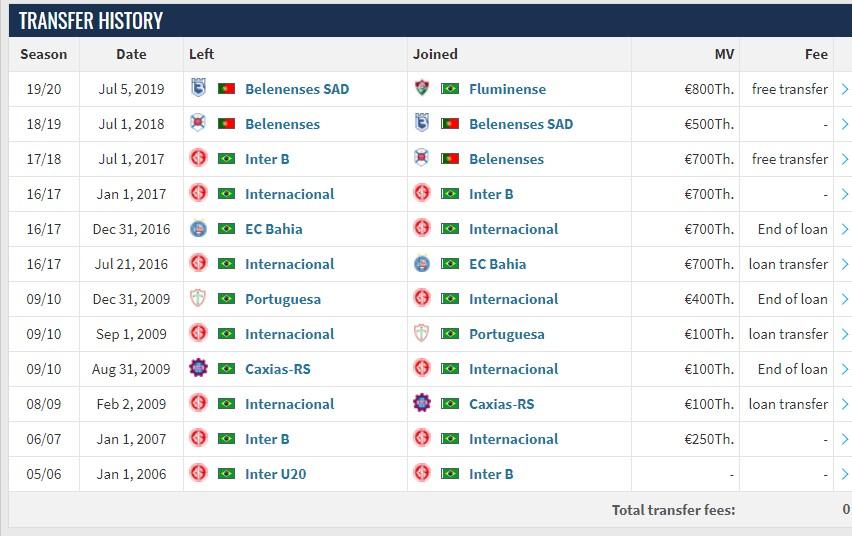The width and height of the screenshot is (852, 536).
Task: Click the Portuguesa crest in Joined column
Action: [422, 334]
